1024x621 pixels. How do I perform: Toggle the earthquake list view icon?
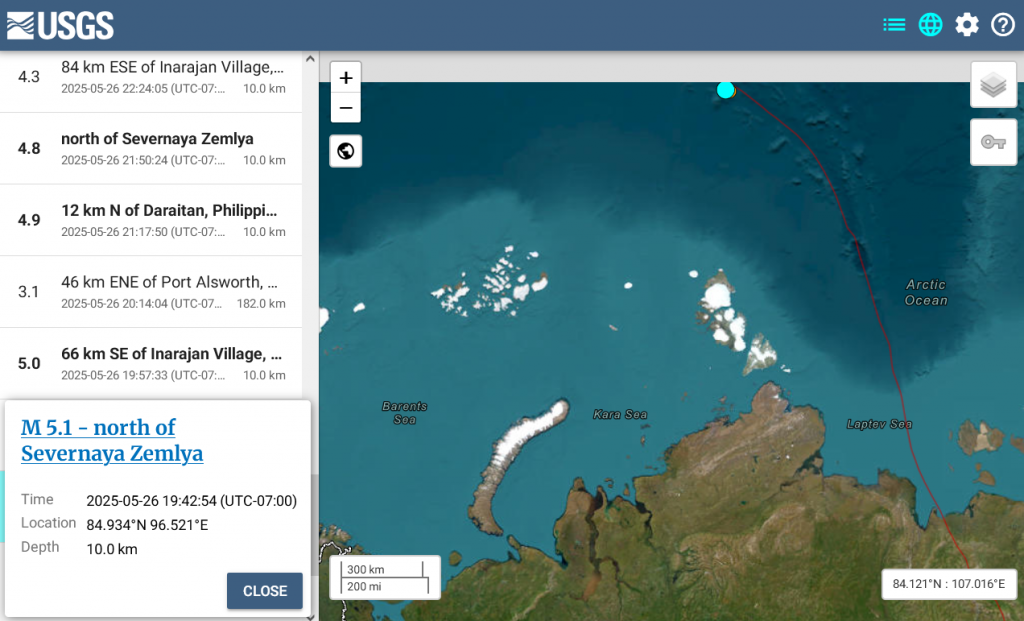coord(893,25)
